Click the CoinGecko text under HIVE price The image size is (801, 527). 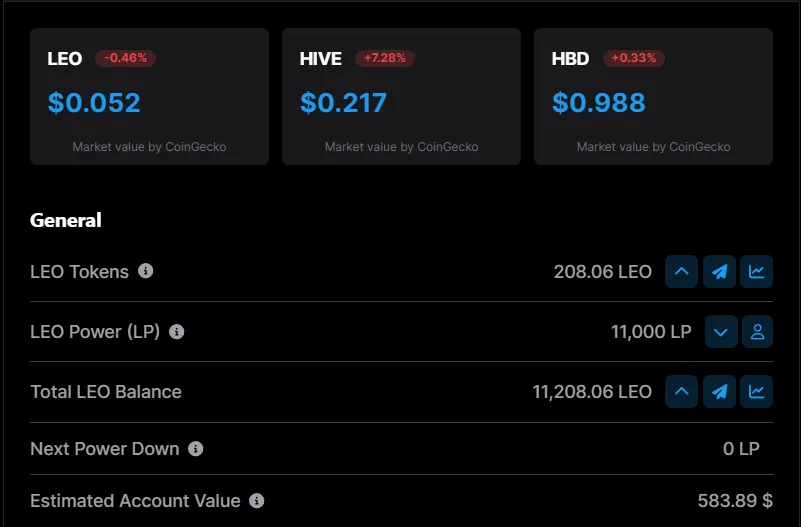click(x=448, y=147)
